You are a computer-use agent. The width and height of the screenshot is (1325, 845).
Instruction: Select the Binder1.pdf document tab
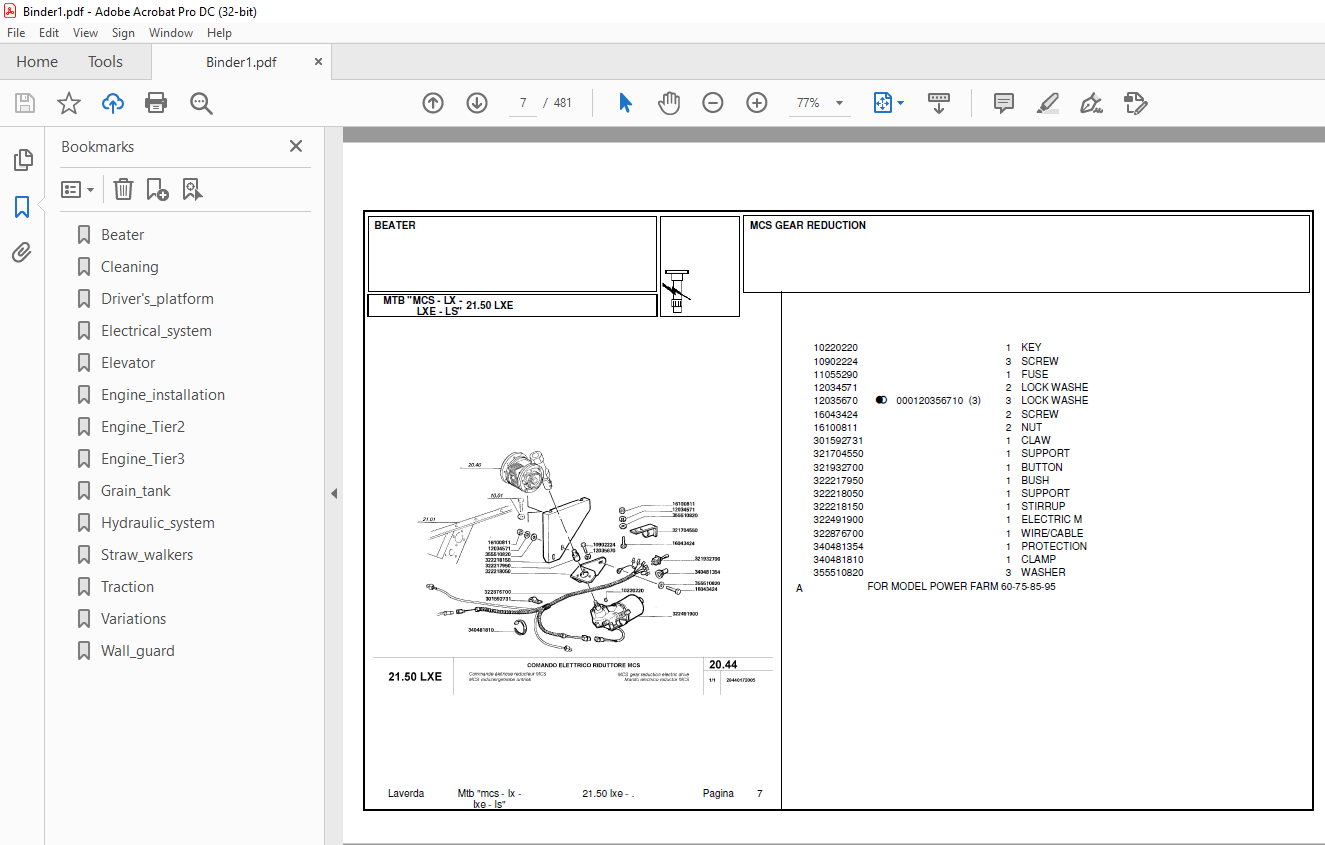pyautogui.click(x=241, y=62)
